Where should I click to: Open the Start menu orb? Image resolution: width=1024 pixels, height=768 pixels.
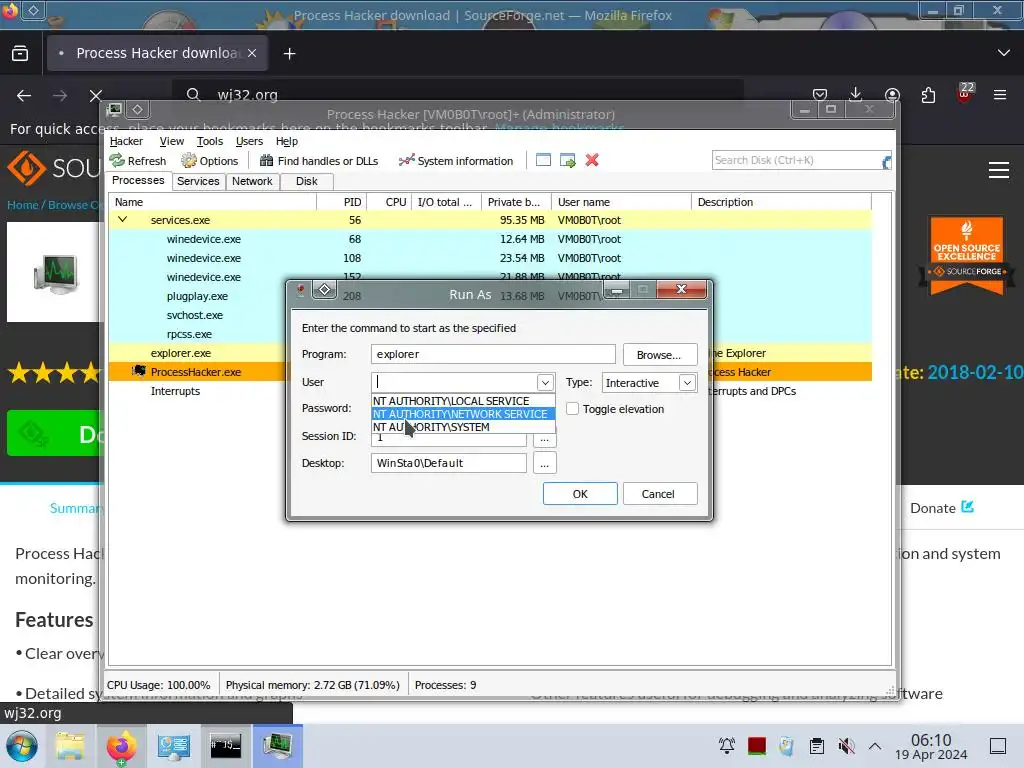click(22, 746)
